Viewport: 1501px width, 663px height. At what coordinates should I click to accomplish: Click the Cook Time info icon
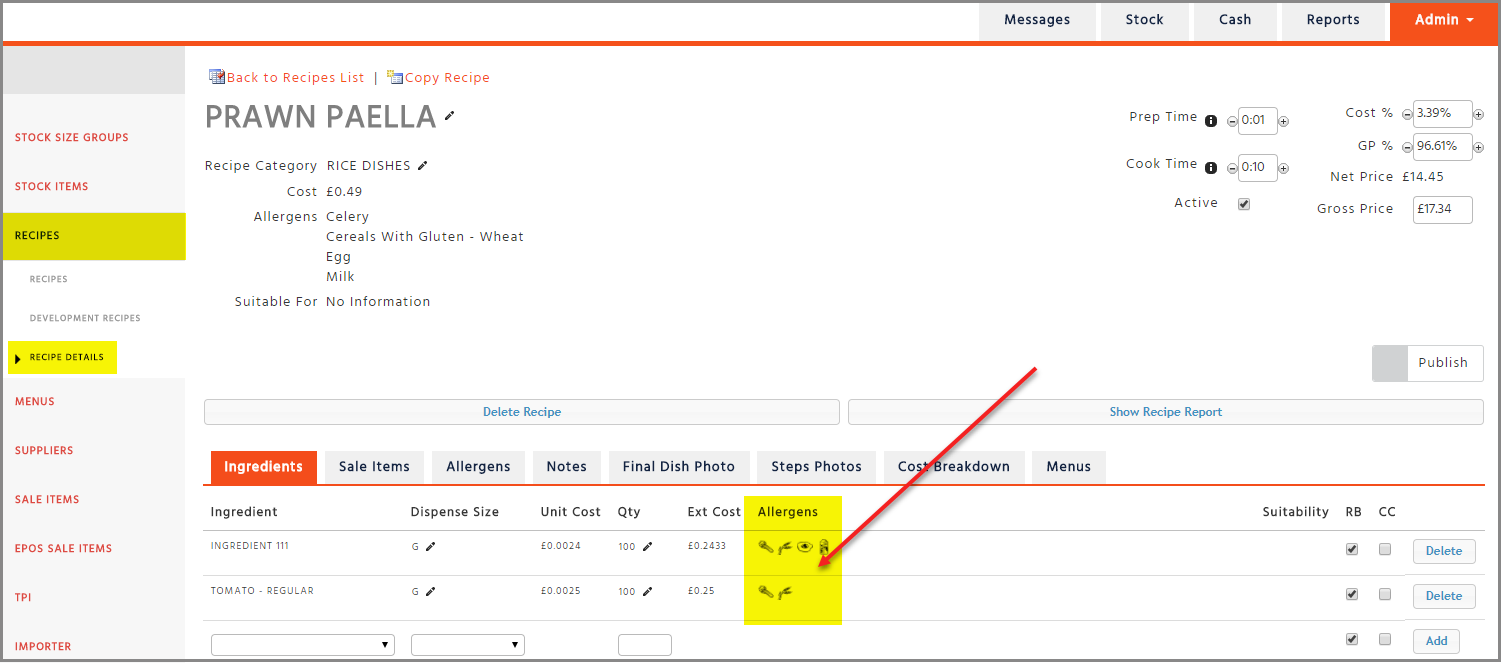[x=1211, y=168]
